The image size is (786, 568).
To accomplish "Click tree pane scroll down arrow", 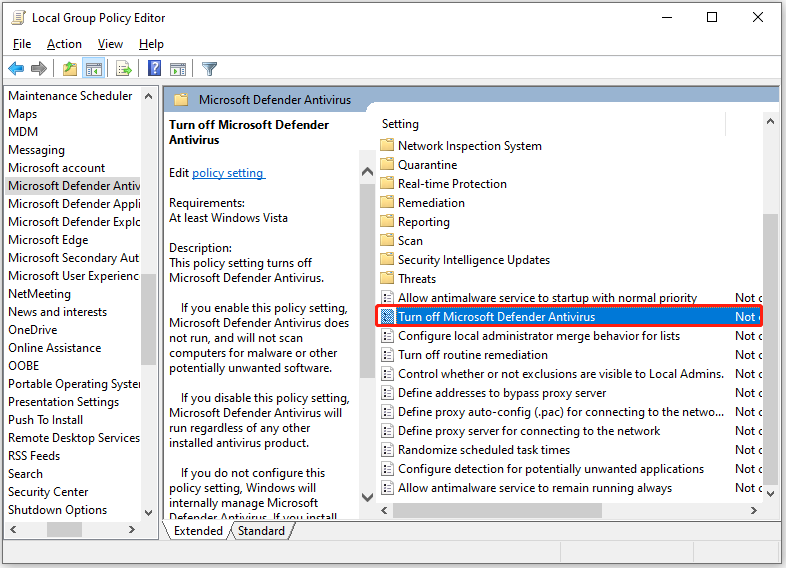I will coord(148,512).
